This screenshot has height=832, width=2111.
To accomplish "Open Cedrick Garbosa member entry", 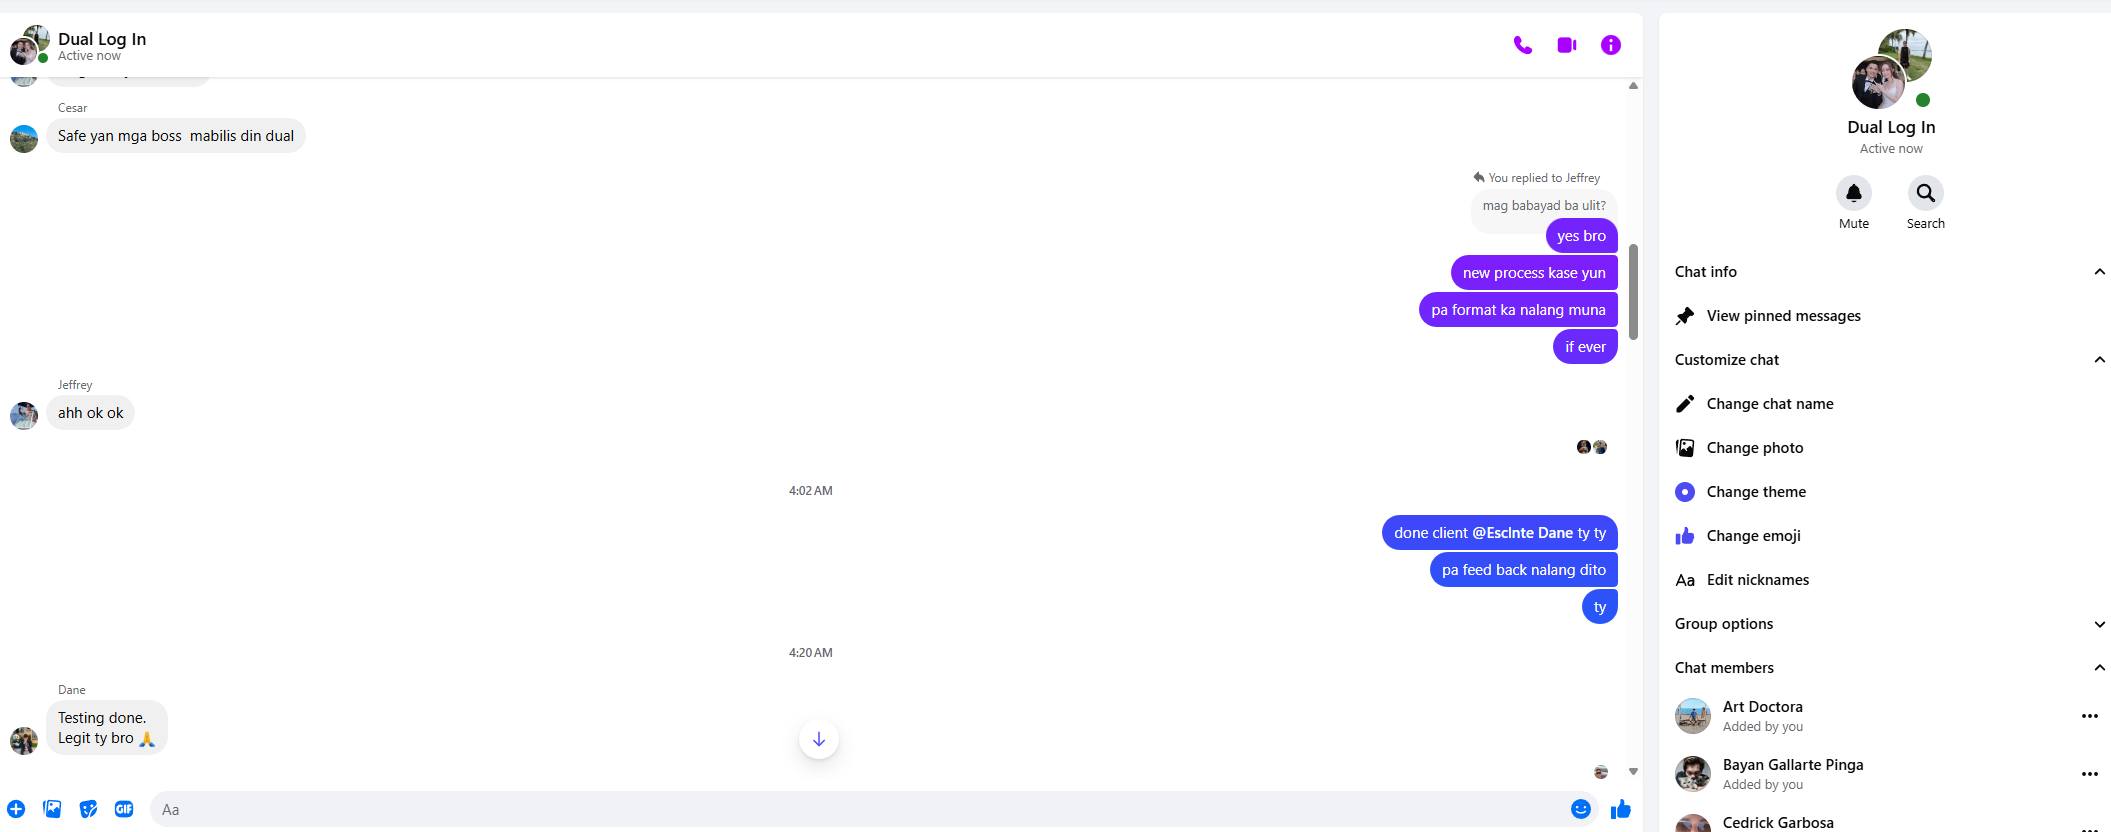I will (1778, 823).
